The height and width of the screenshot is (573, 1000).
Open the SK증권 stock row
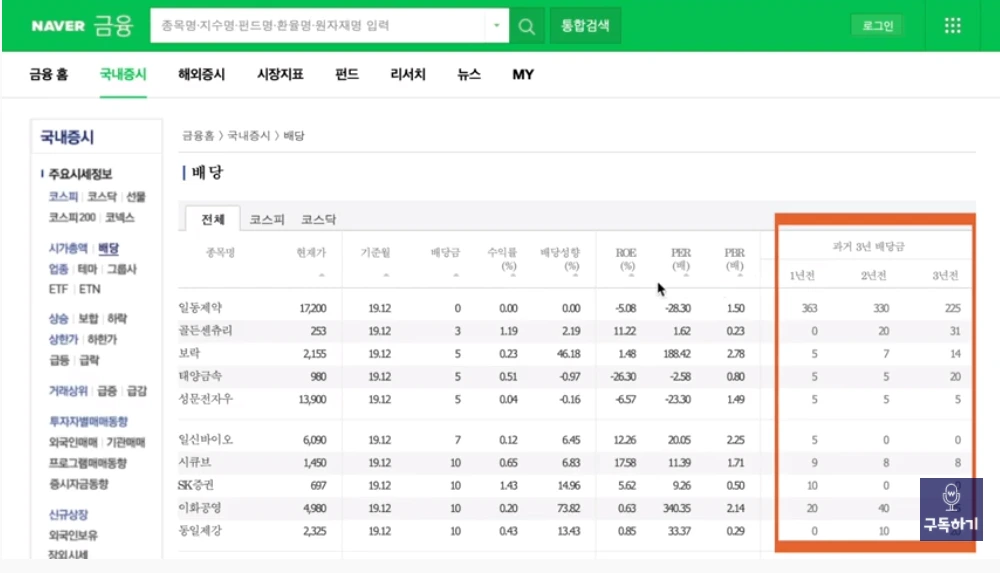196,485
